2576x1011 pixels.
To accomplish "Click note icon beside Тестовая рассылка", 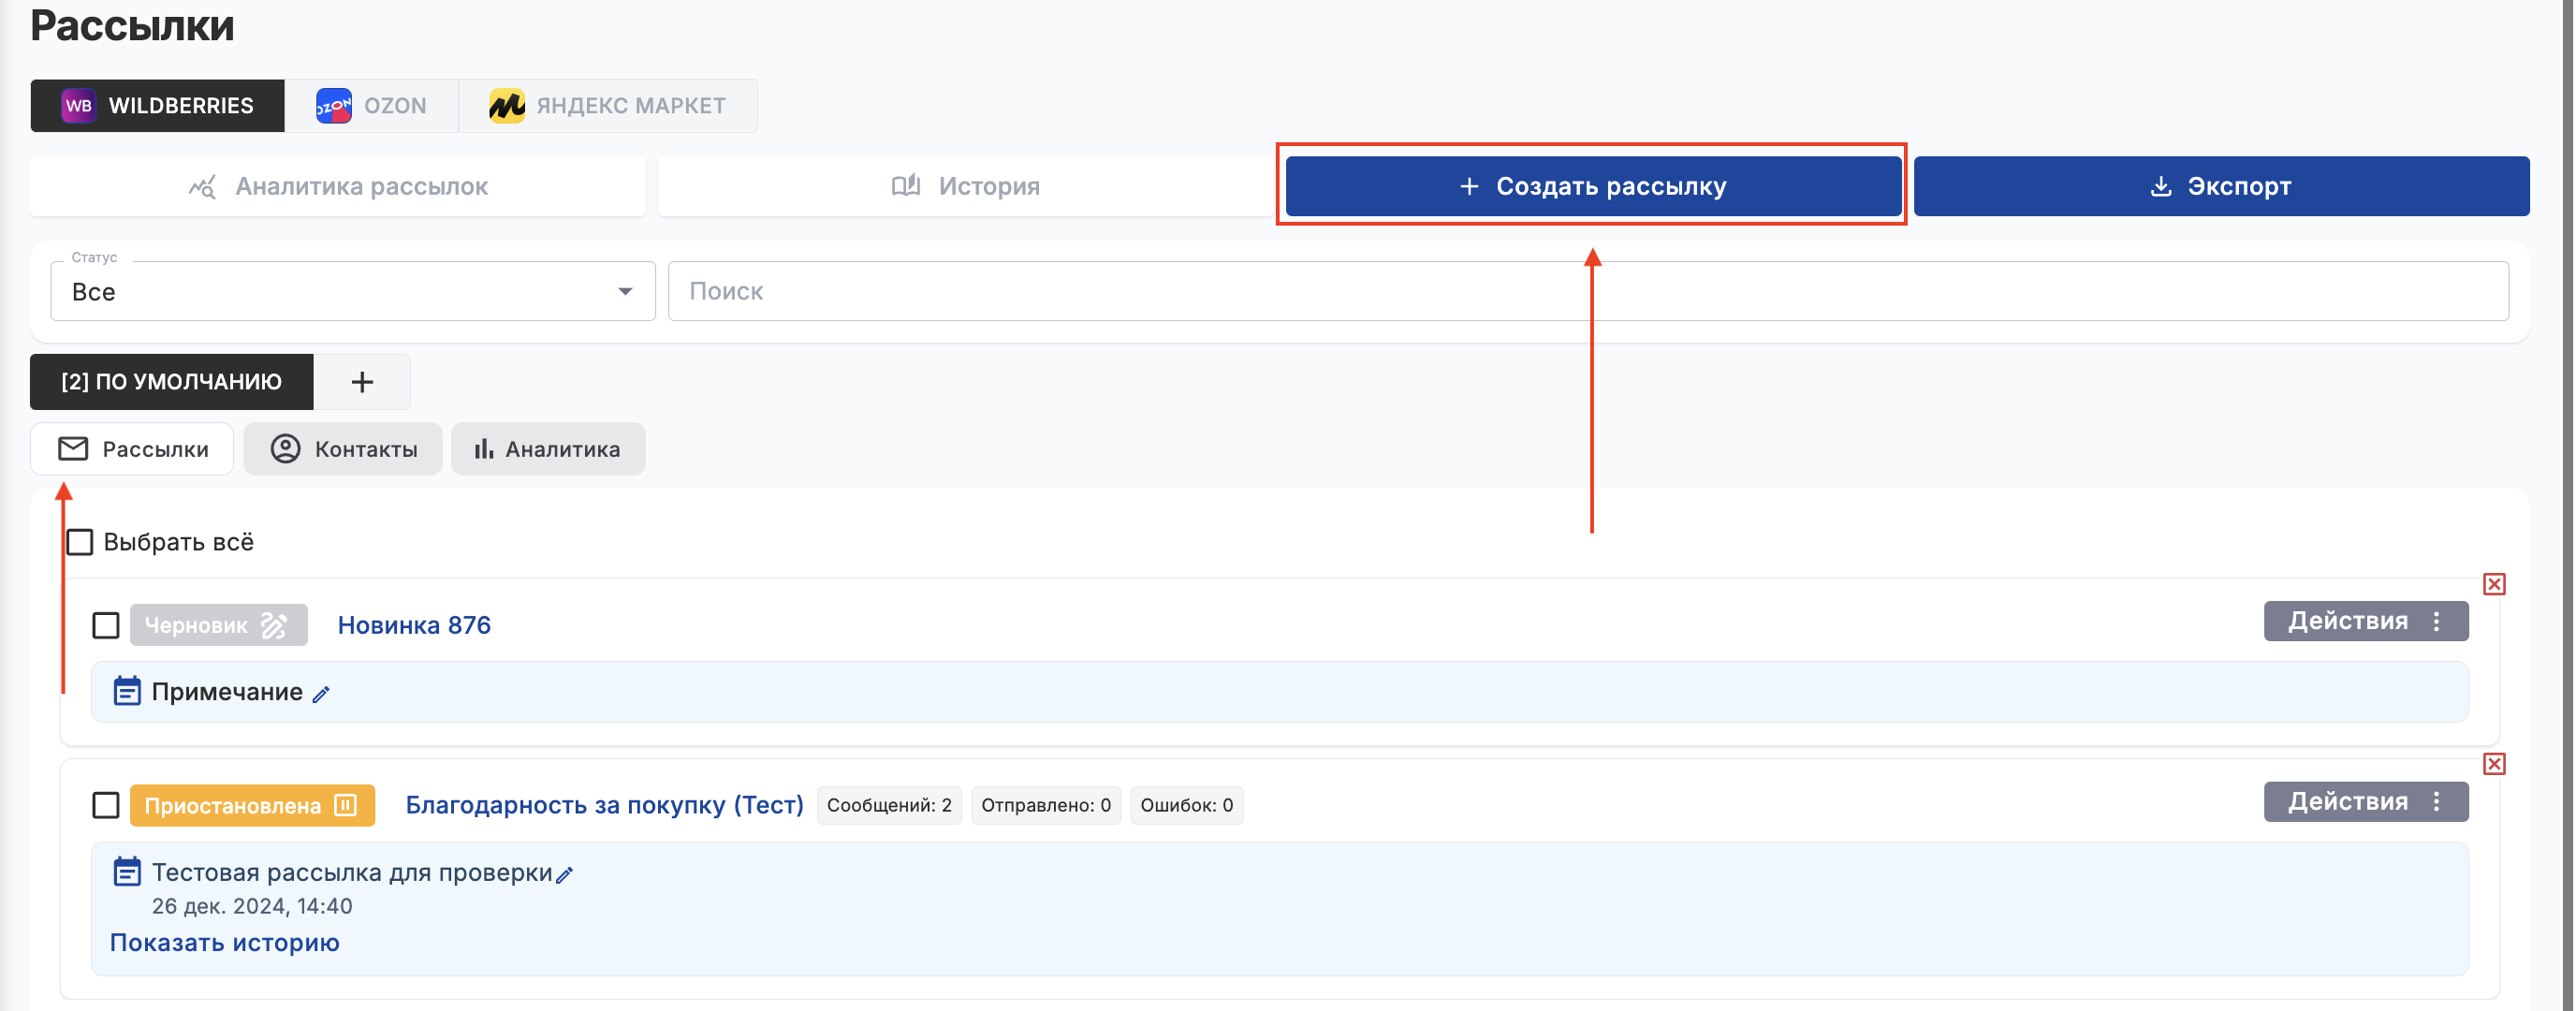I will [x=127, y=871].
